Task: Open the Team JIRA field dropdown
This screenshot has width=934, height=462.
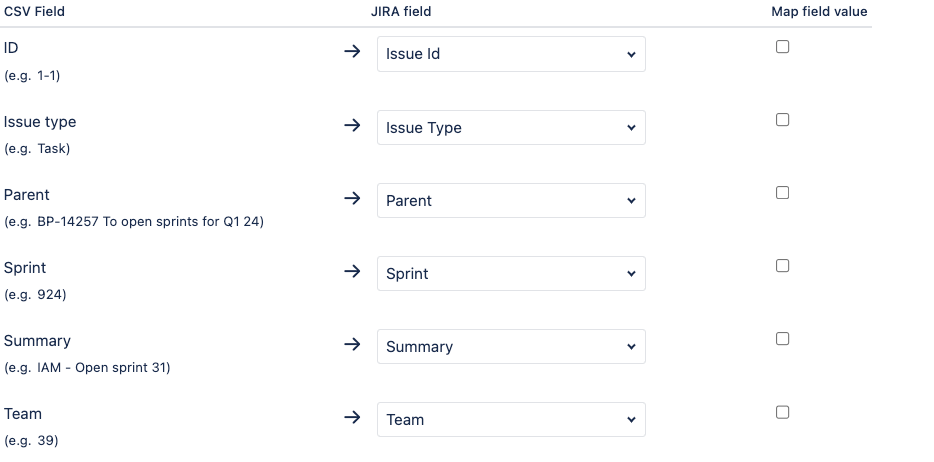Action: coord(511,419)
